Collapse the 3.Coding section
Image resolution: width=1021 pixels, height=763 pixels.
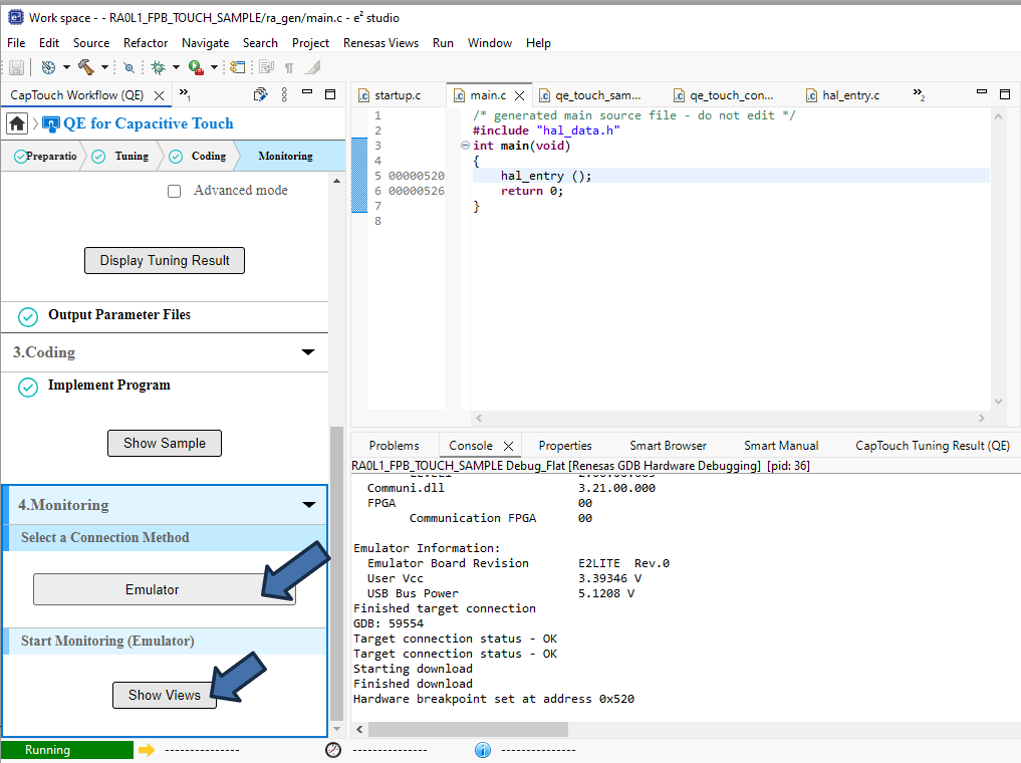(308, 353)
